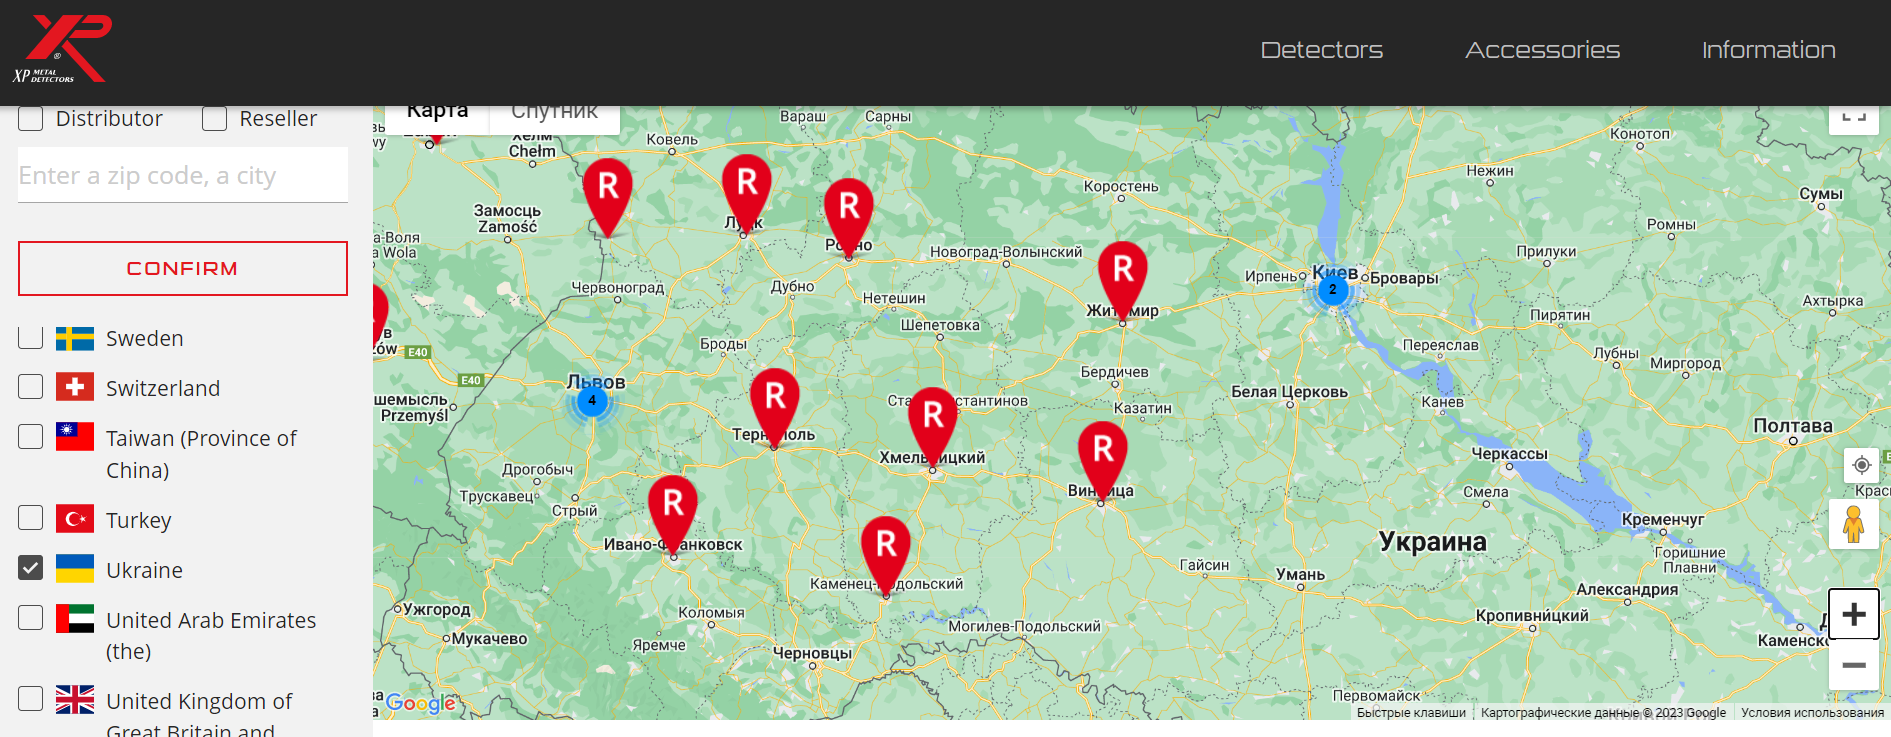Switch map to Спутник satellite view

555,118
